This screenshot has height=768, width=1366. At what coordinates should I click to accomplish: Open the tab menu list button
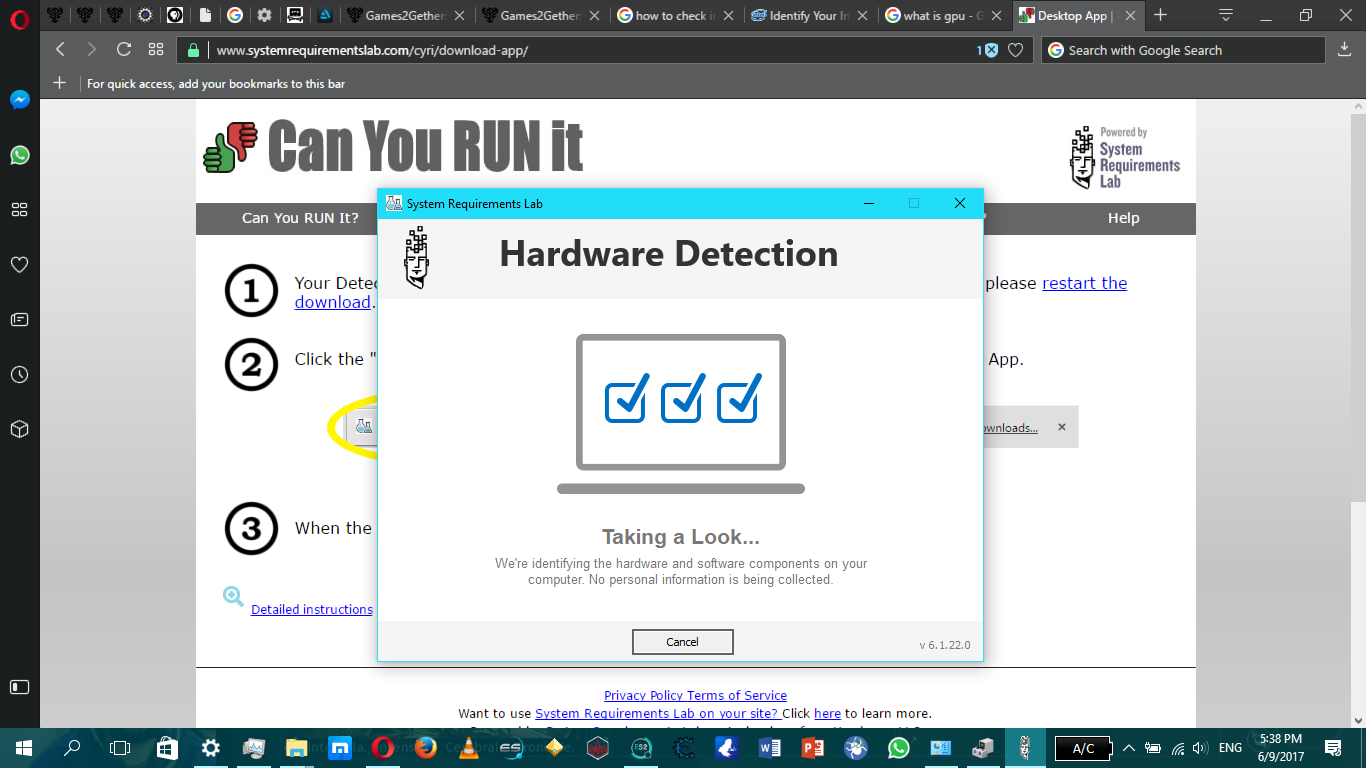[x=1226, y=15]
